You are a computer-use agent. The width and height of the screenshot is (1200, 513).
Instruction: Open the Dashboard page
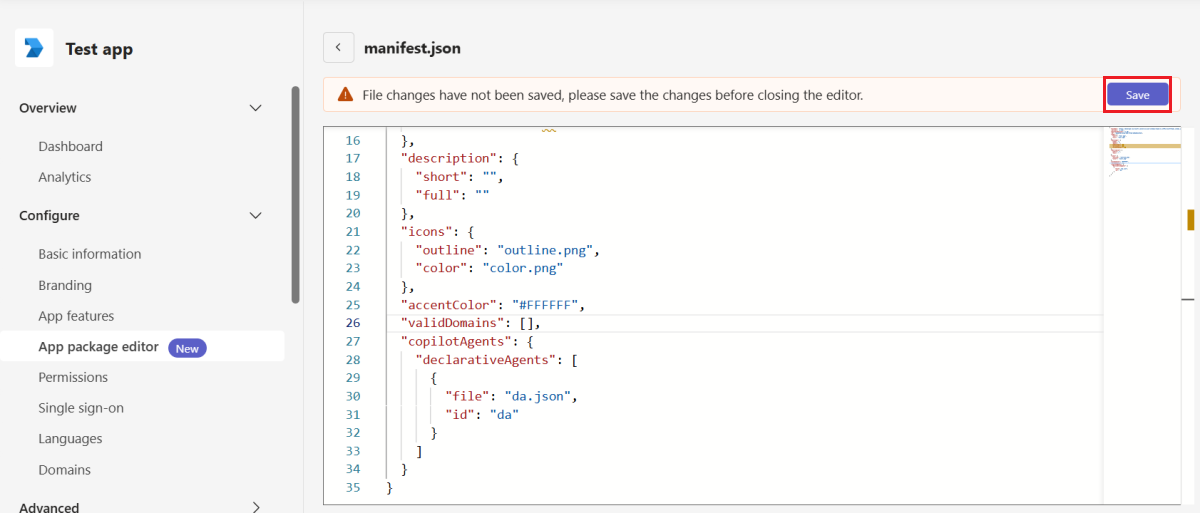70,146
